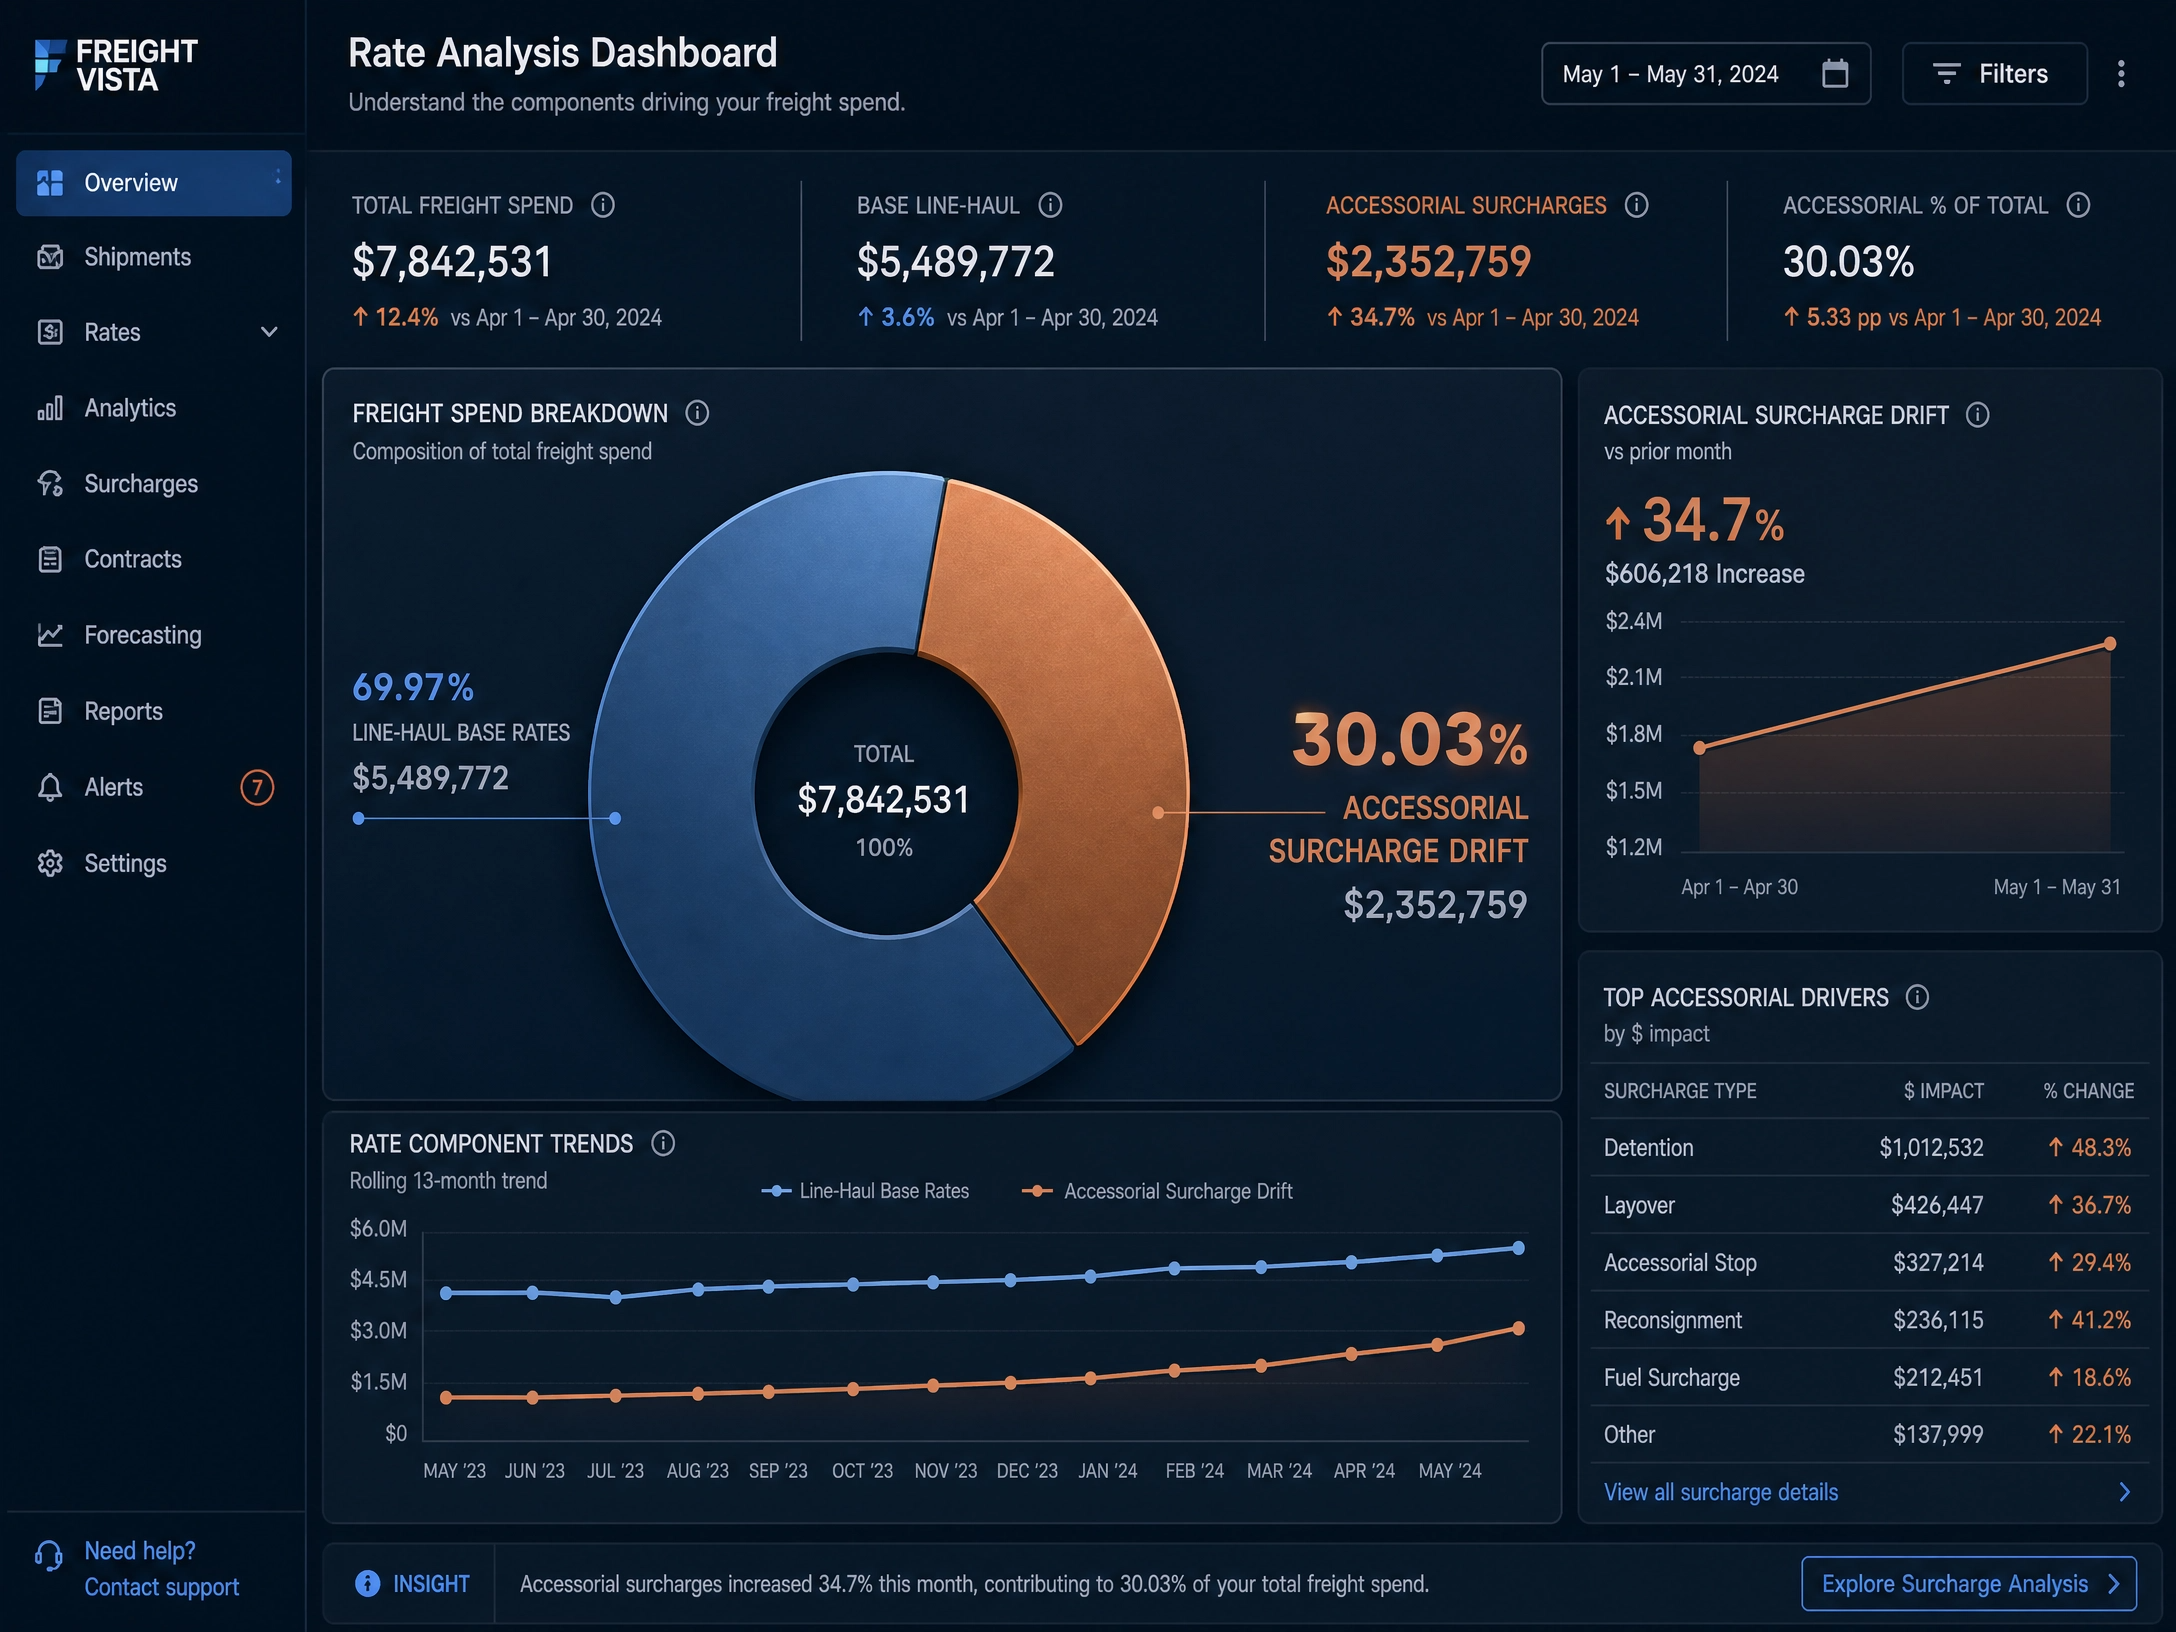Open the Overview dashboard icon
This screenshot has width=2176, height=1632.
click(x=50, y=183)
